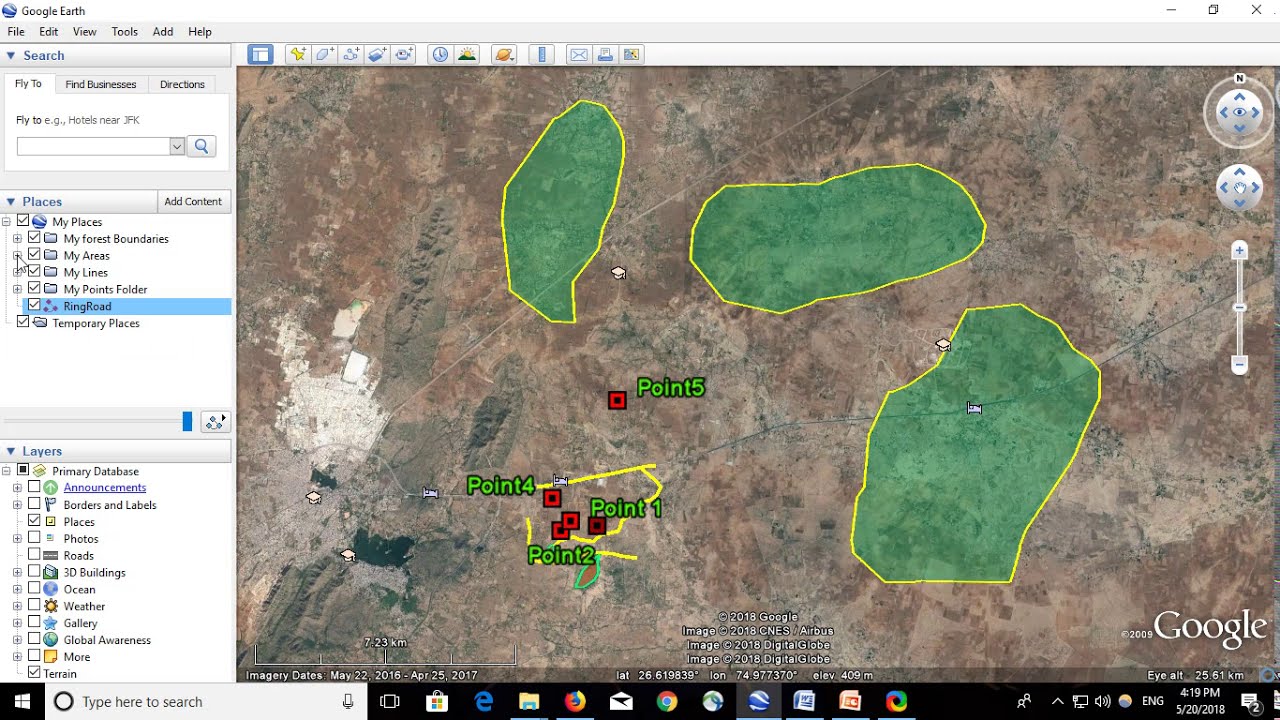Click the zoom out minus button
Image resolution: width=1280 pixels, height=720 pixels.
pos(1240,364)
